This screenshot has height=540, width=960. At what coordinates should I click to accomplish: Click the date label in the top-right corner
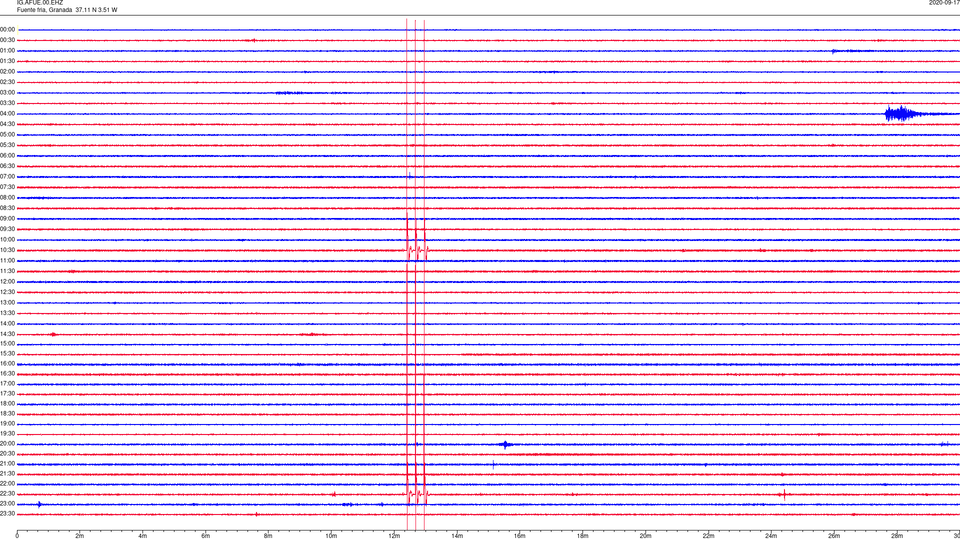[x=944, y=3]
